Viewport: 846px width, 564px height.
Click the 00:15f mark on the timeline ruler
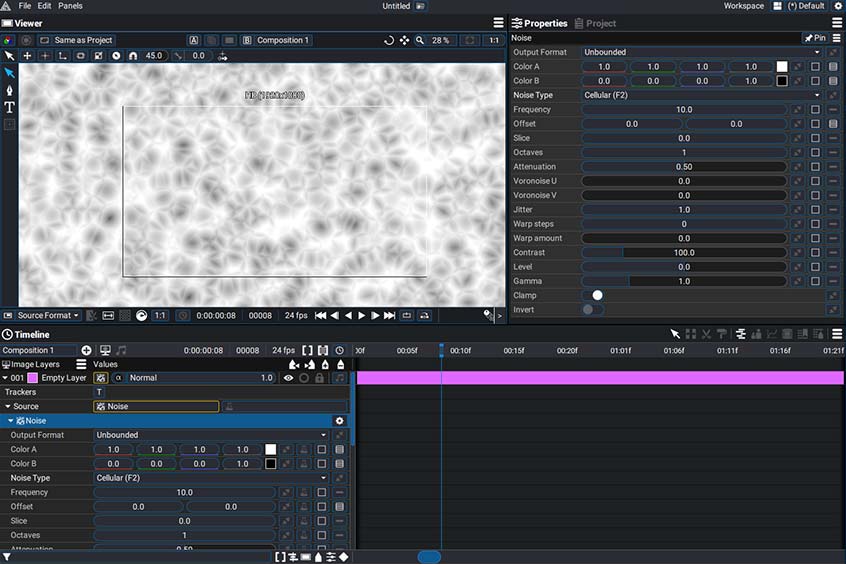click(x=514, y=350)
